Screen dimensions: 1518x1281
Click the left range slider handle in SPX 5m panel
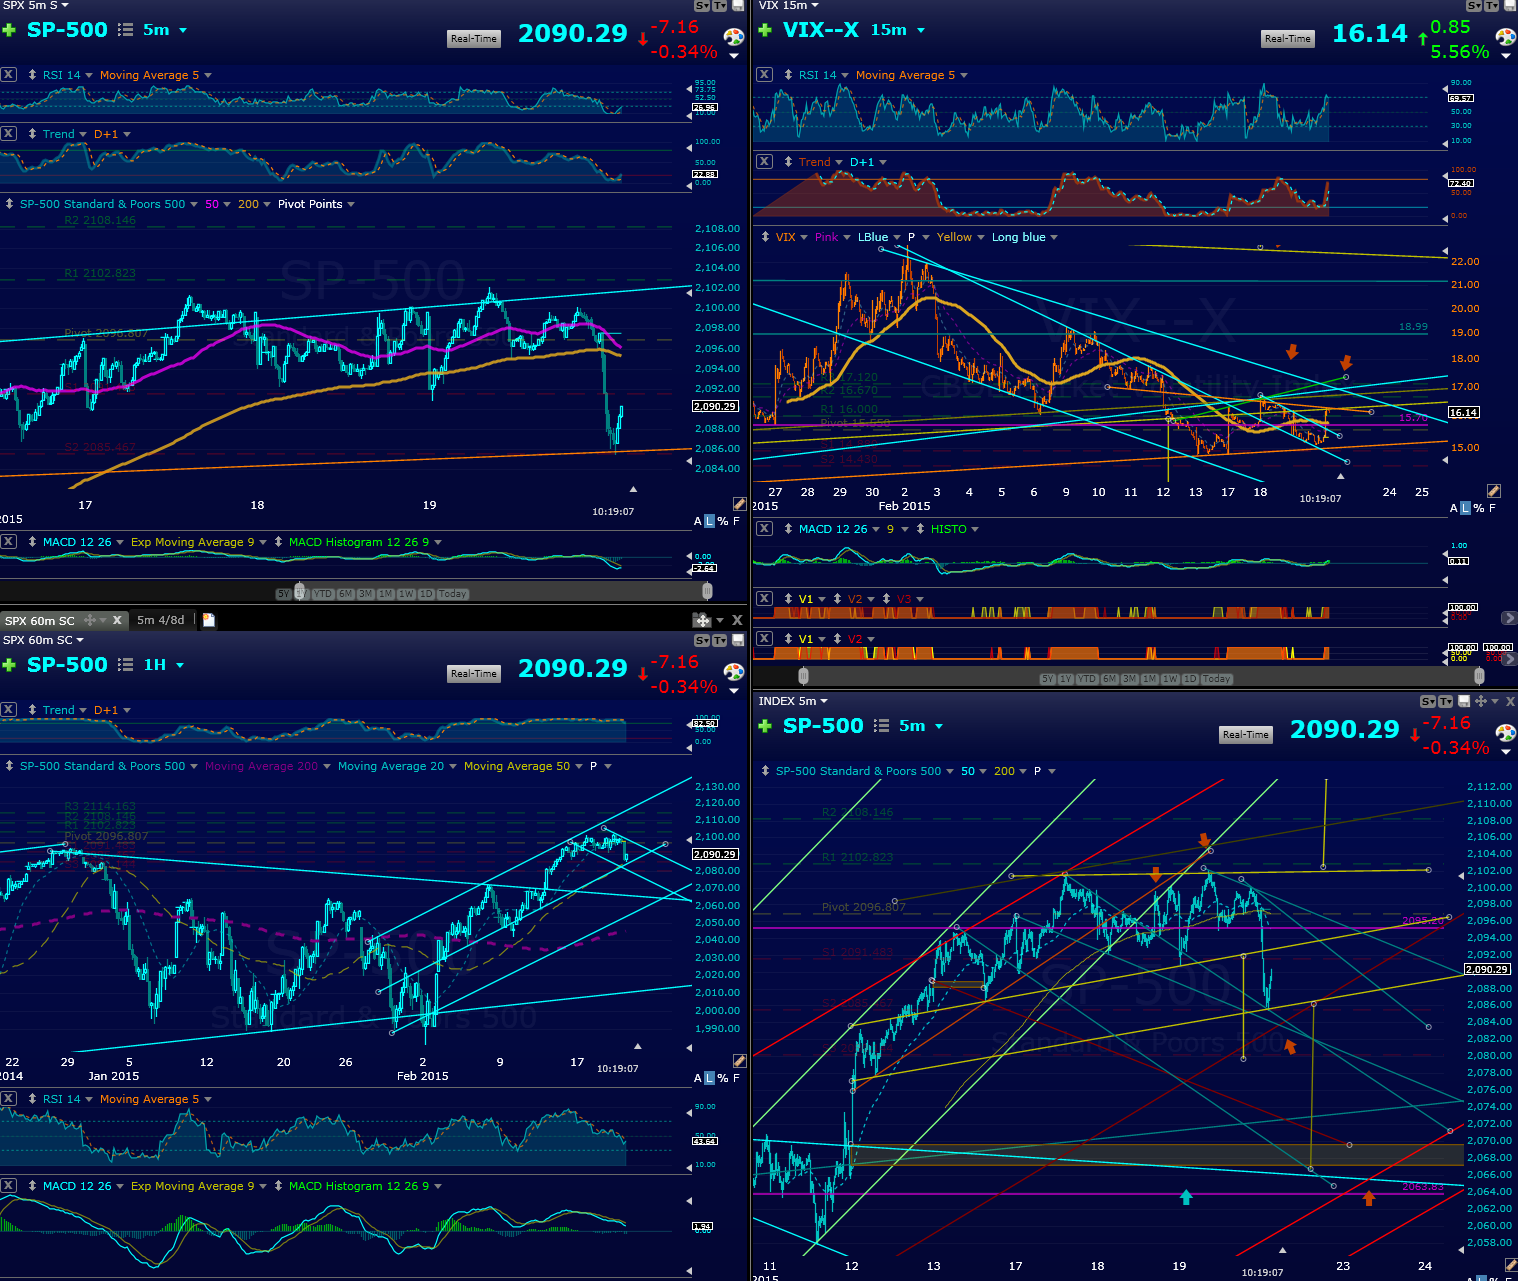(299, 591)
